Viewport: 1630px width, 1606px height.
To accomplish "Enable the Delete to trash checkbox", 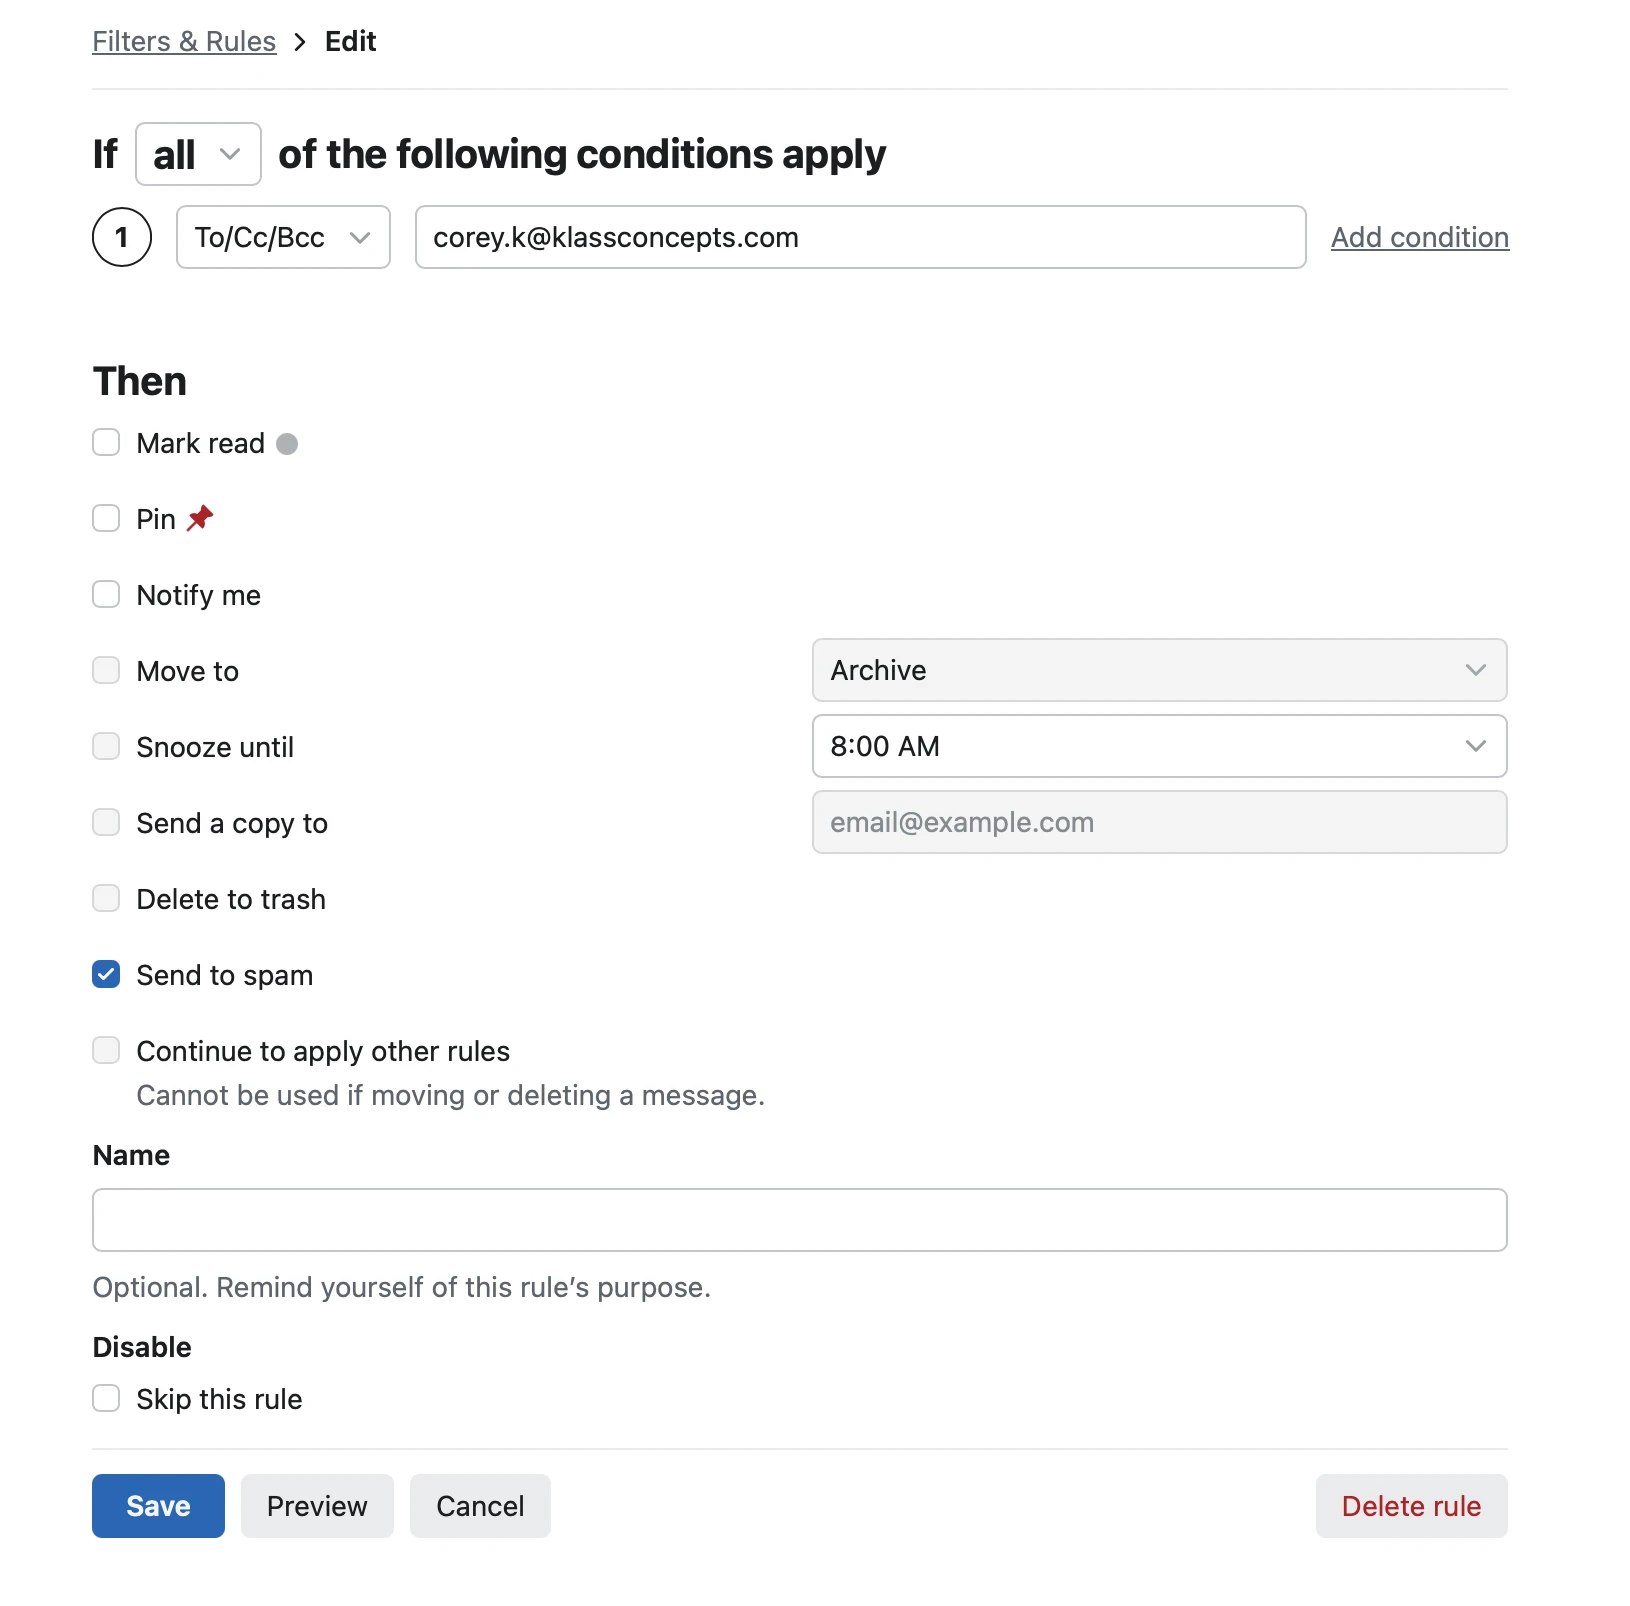I will click(106, 899).
